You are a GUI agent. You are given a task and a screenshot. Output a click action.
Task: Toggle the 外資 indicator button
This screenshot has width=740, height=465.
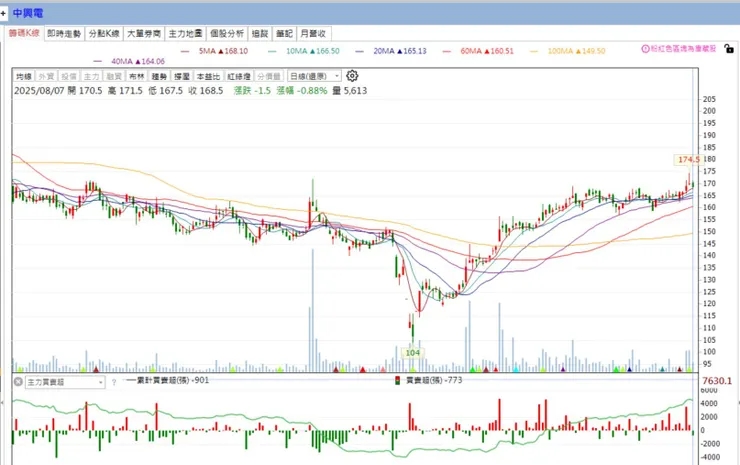coord(46,76)
